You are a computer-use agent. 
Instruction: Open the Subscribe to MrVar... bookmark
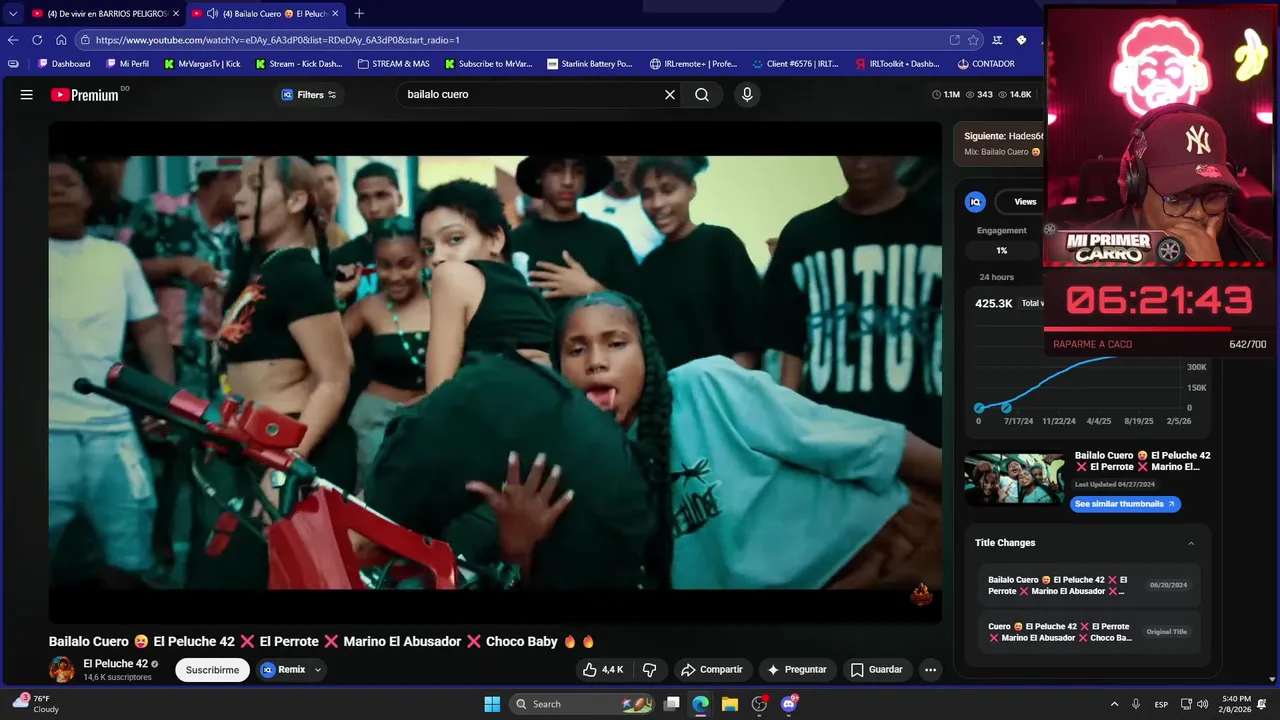488,64
